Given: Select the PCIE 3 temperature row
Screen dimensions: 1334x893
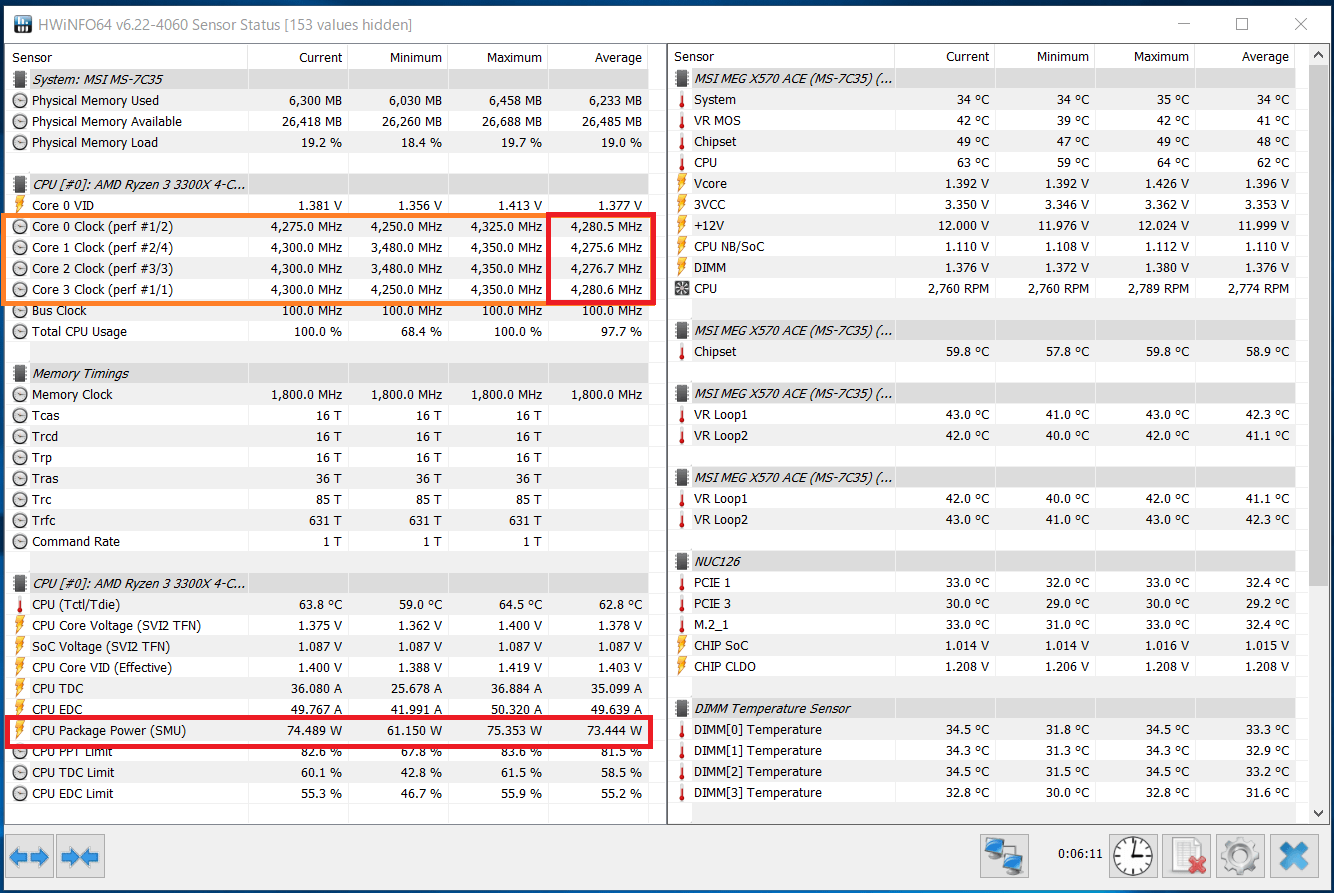Looking at the screenshot, I should tap(982, 603).
